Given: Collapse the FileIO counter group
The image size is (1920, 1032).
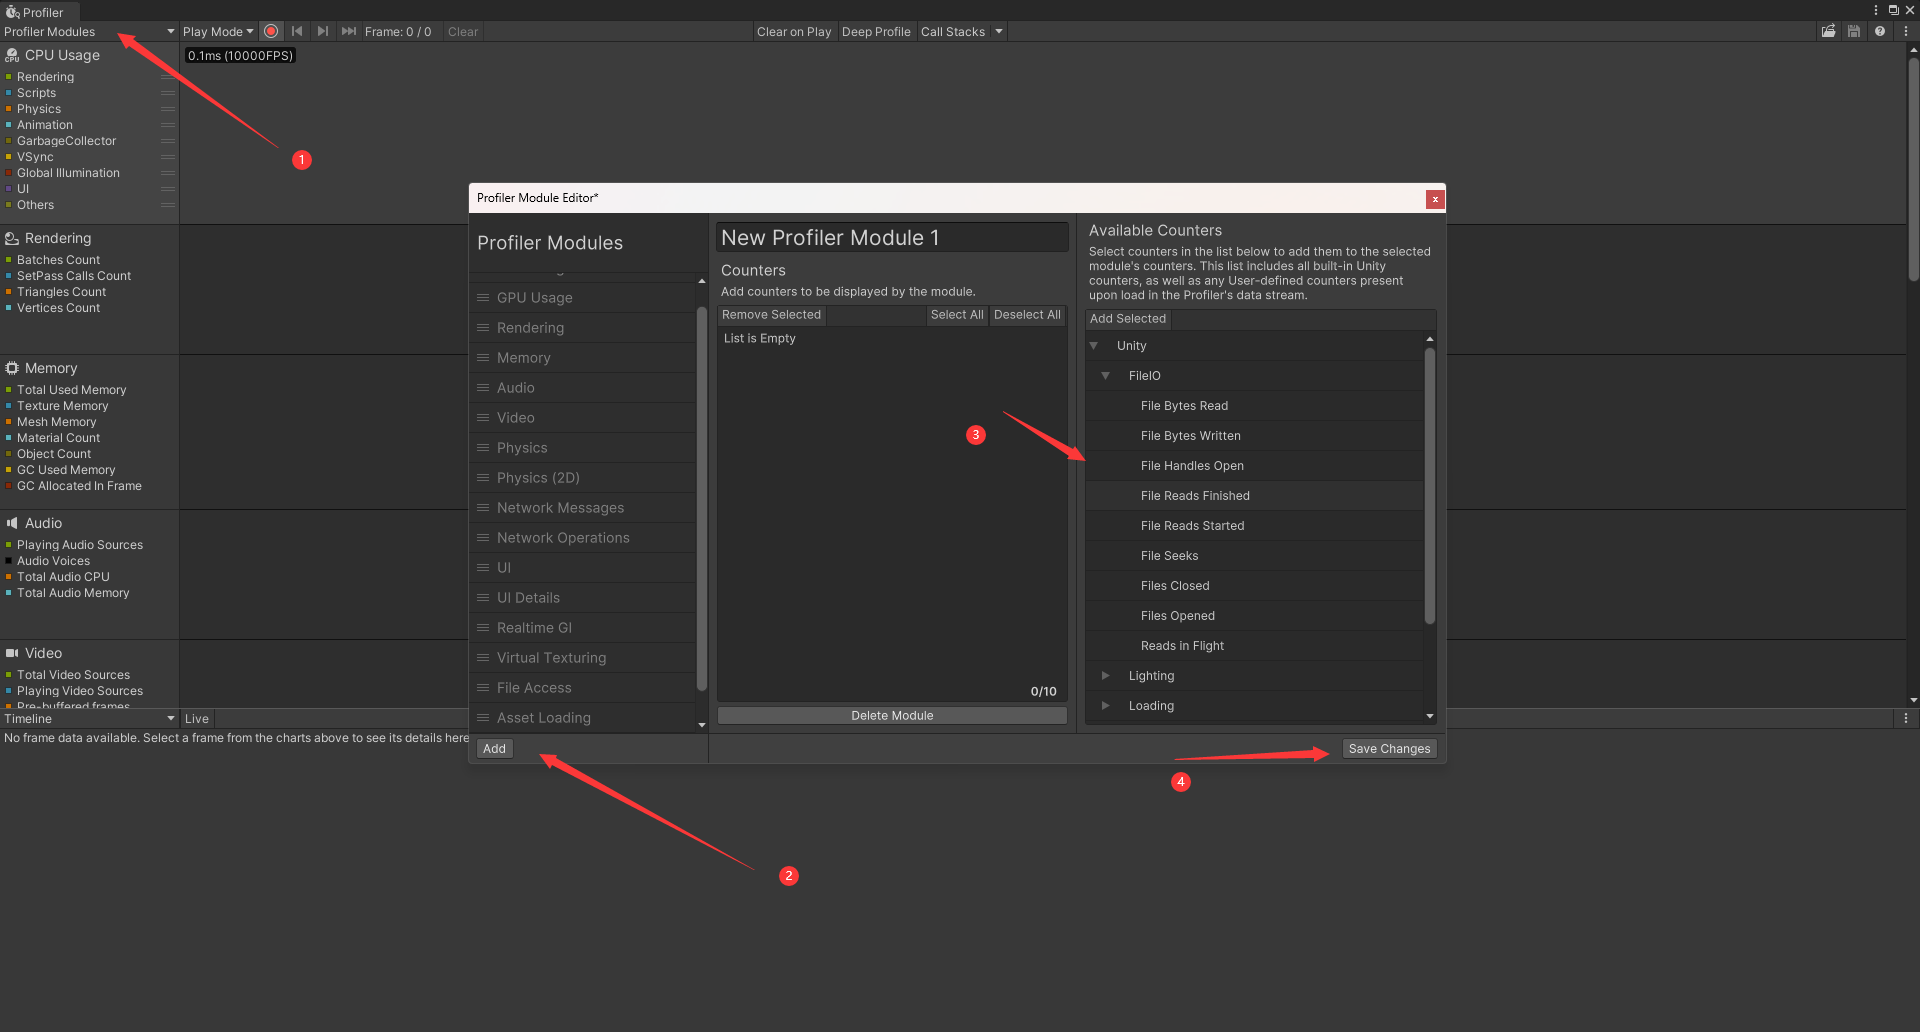Looking at the screenshot, I should (1105, 376).
